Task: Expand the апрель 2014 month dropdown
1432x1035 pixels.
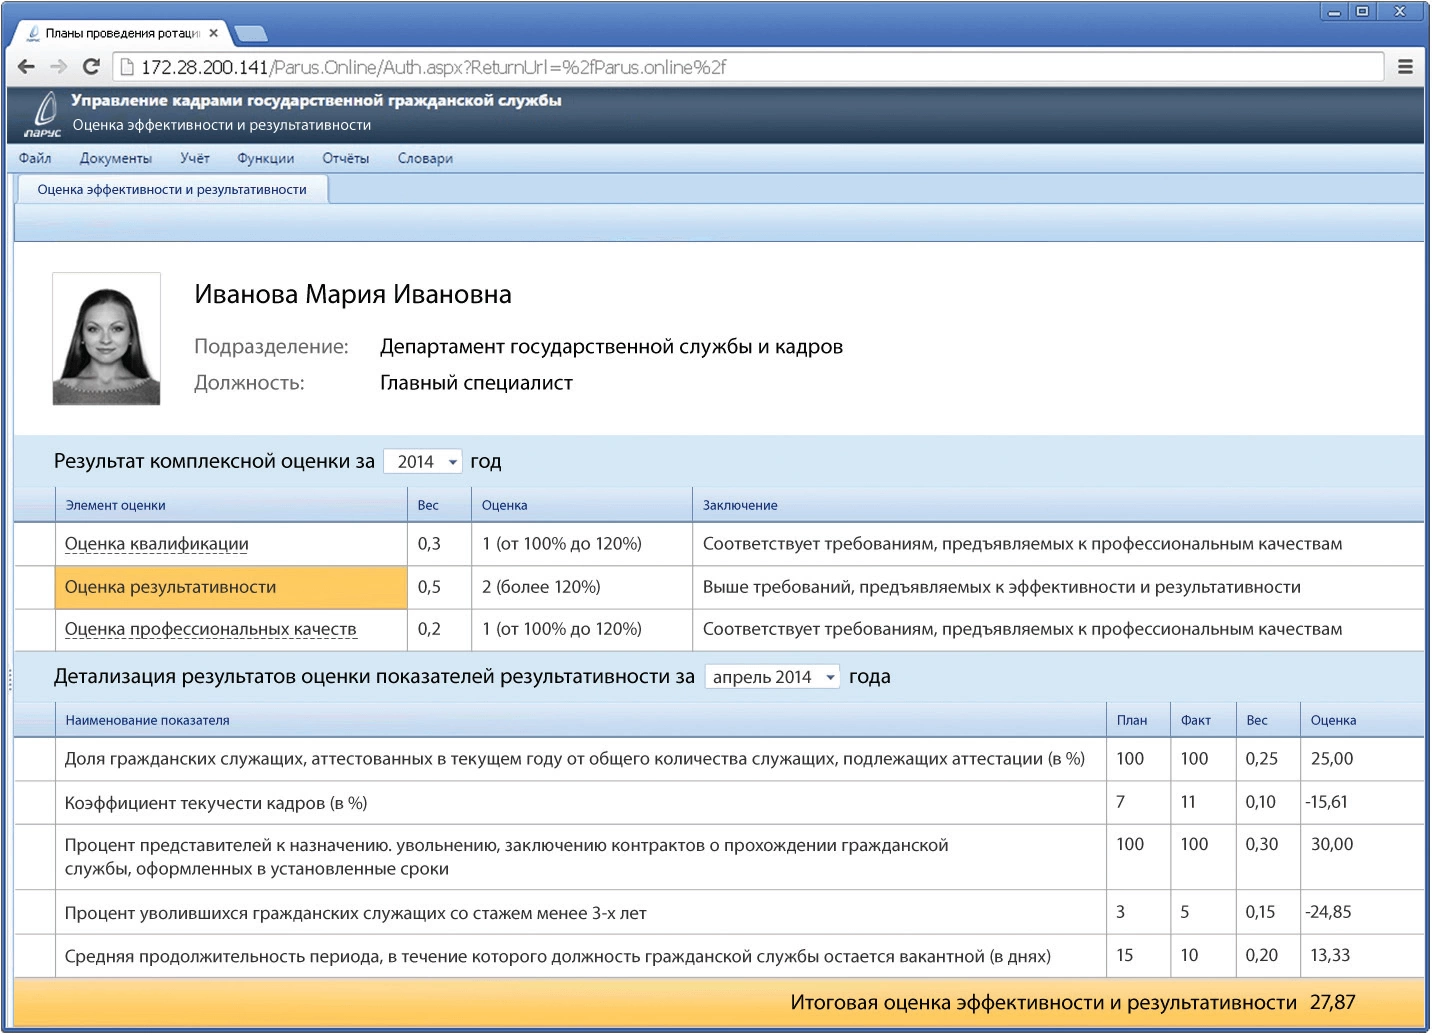Action: [x=772, y=677]
